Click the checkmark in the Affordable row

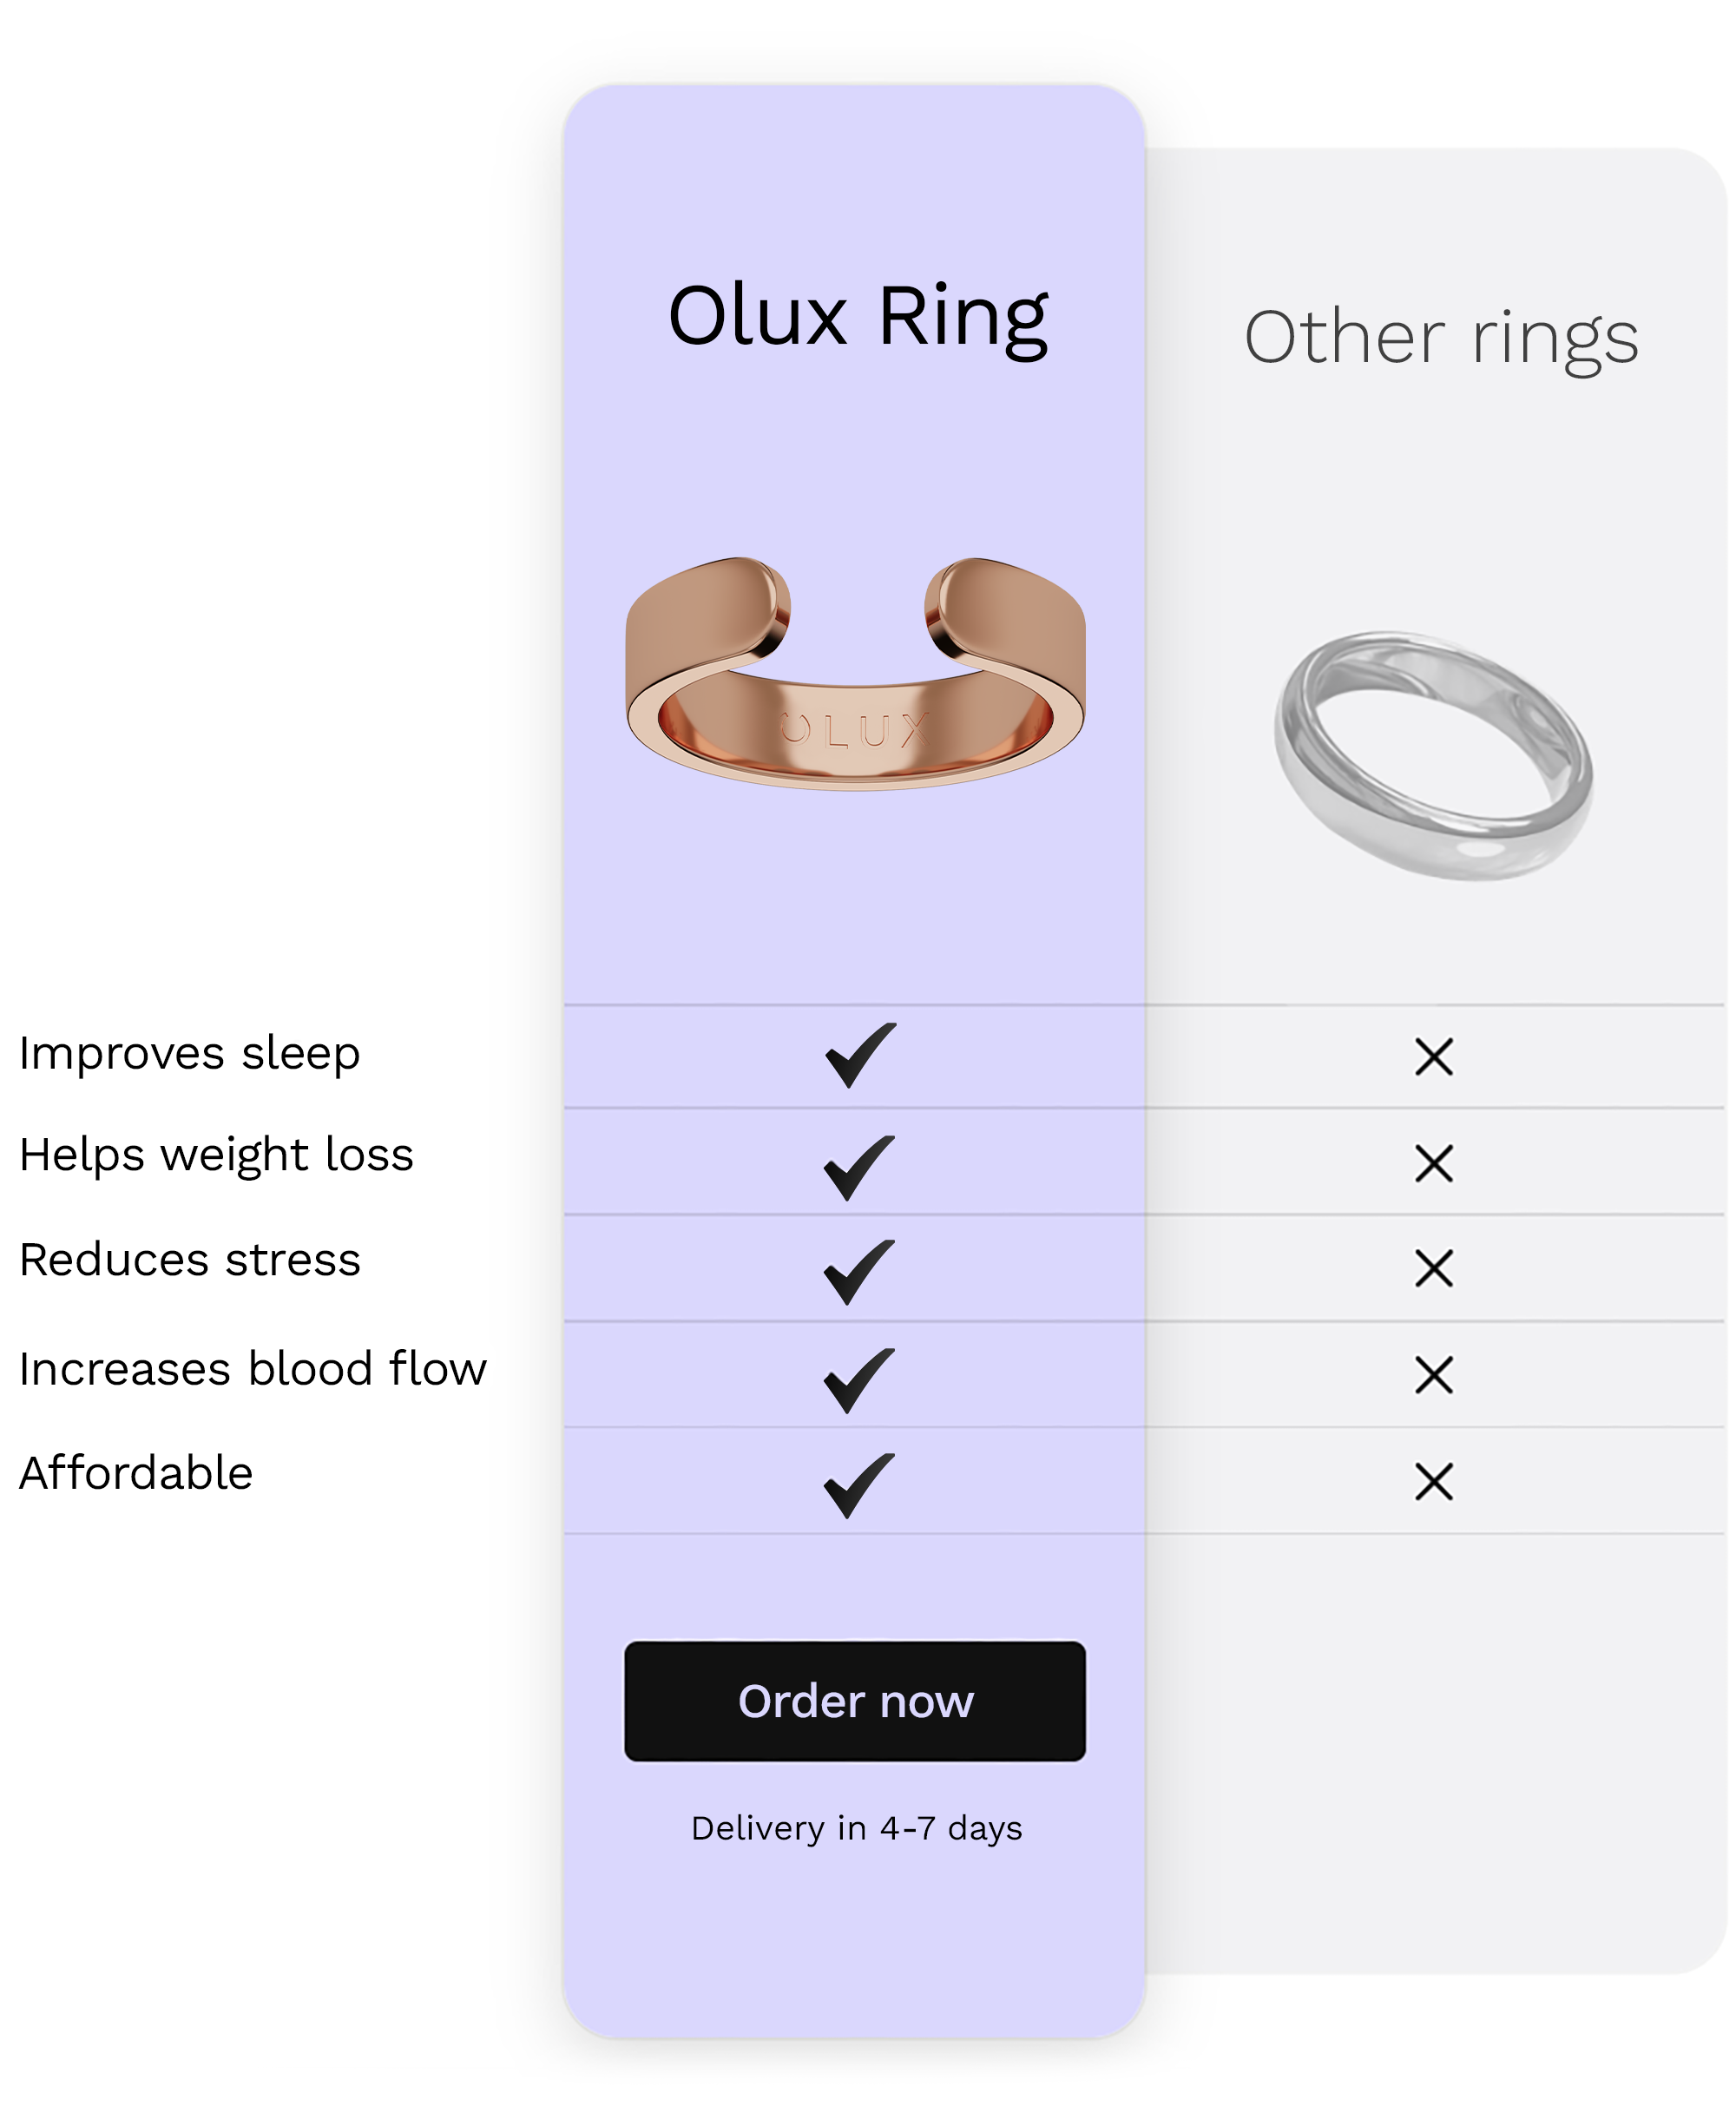[x=858, y=1485]
